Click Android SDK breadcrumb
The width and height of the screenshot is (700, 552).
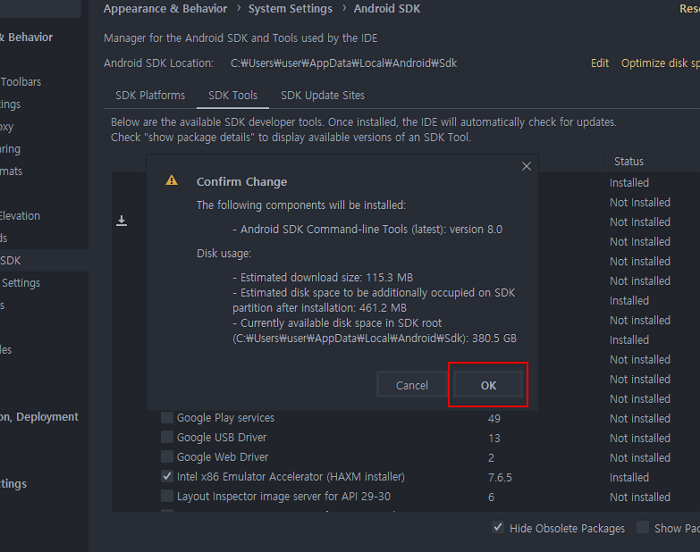click(x=387, y=8)
